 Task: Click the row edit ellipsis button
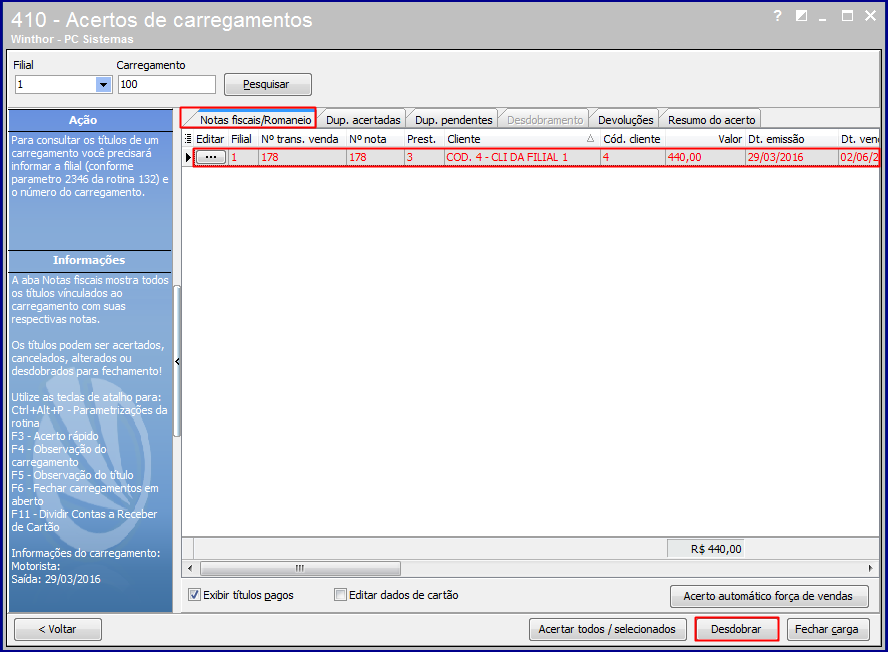tap(211, 157)
